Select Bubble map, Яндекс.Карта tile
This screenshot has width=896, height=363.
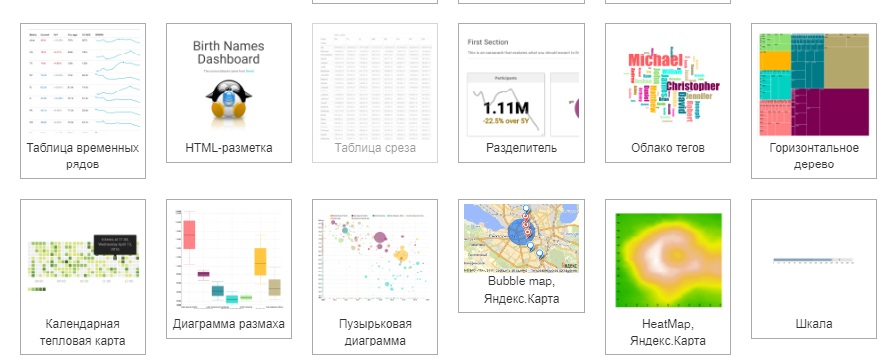click(x=521, y=256)
